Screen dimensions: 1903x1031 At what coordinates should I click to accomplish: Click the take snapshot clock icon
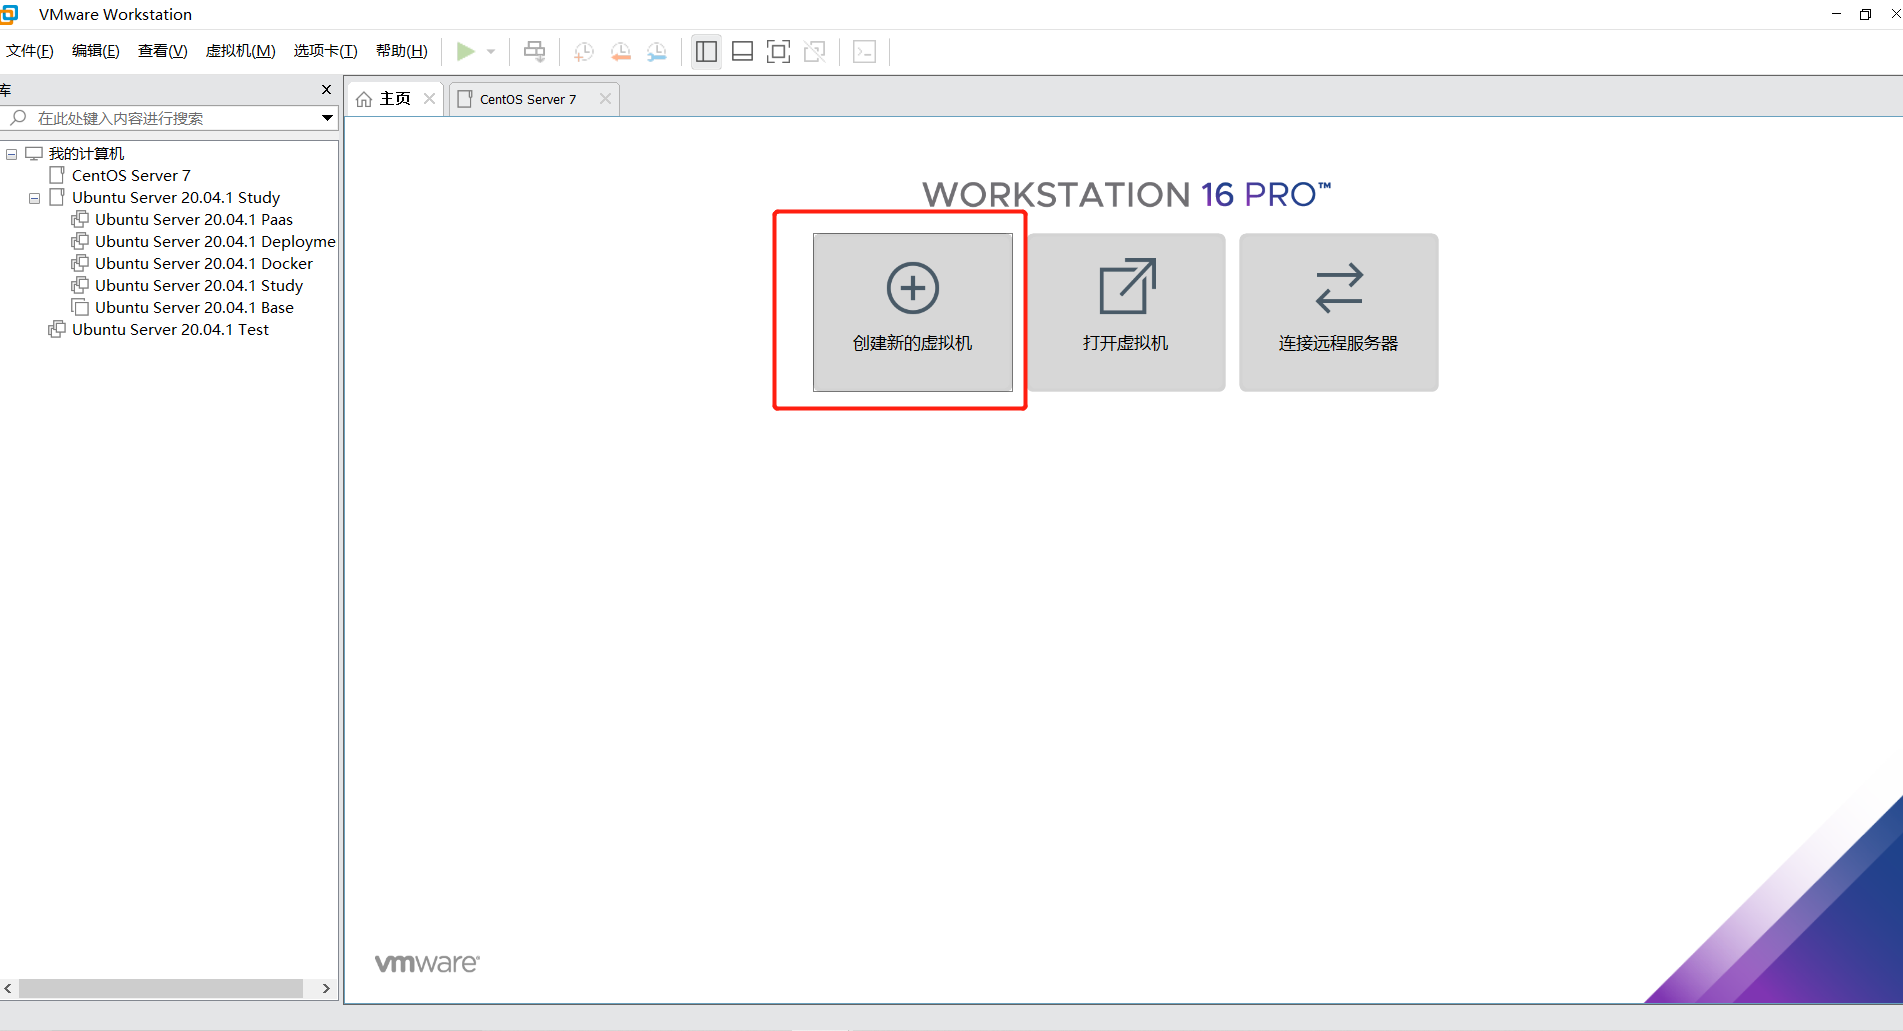click(x=584, y=52)
